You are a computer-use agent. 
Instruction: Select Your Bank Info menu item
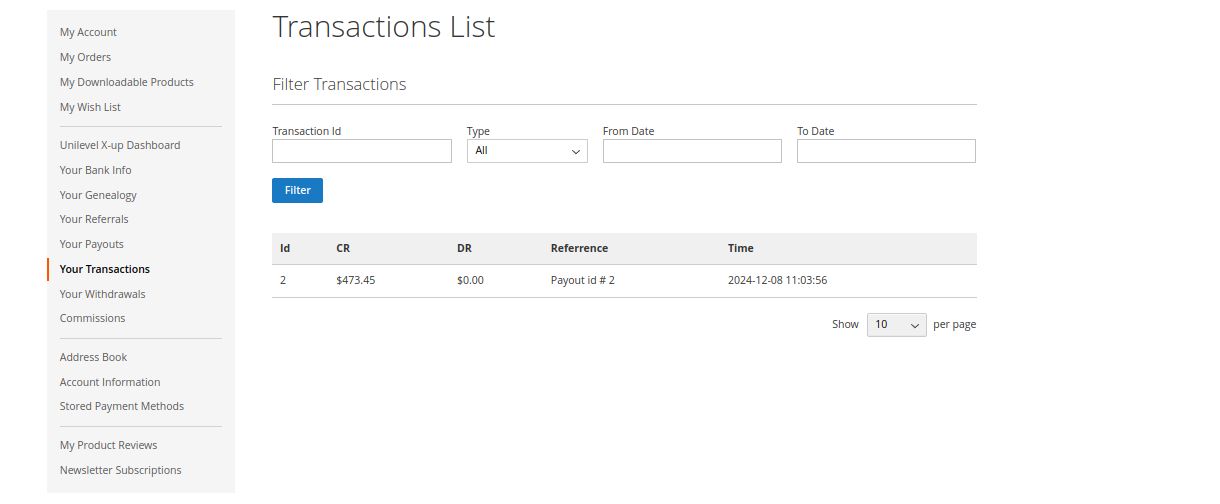[x=95, y=170]
